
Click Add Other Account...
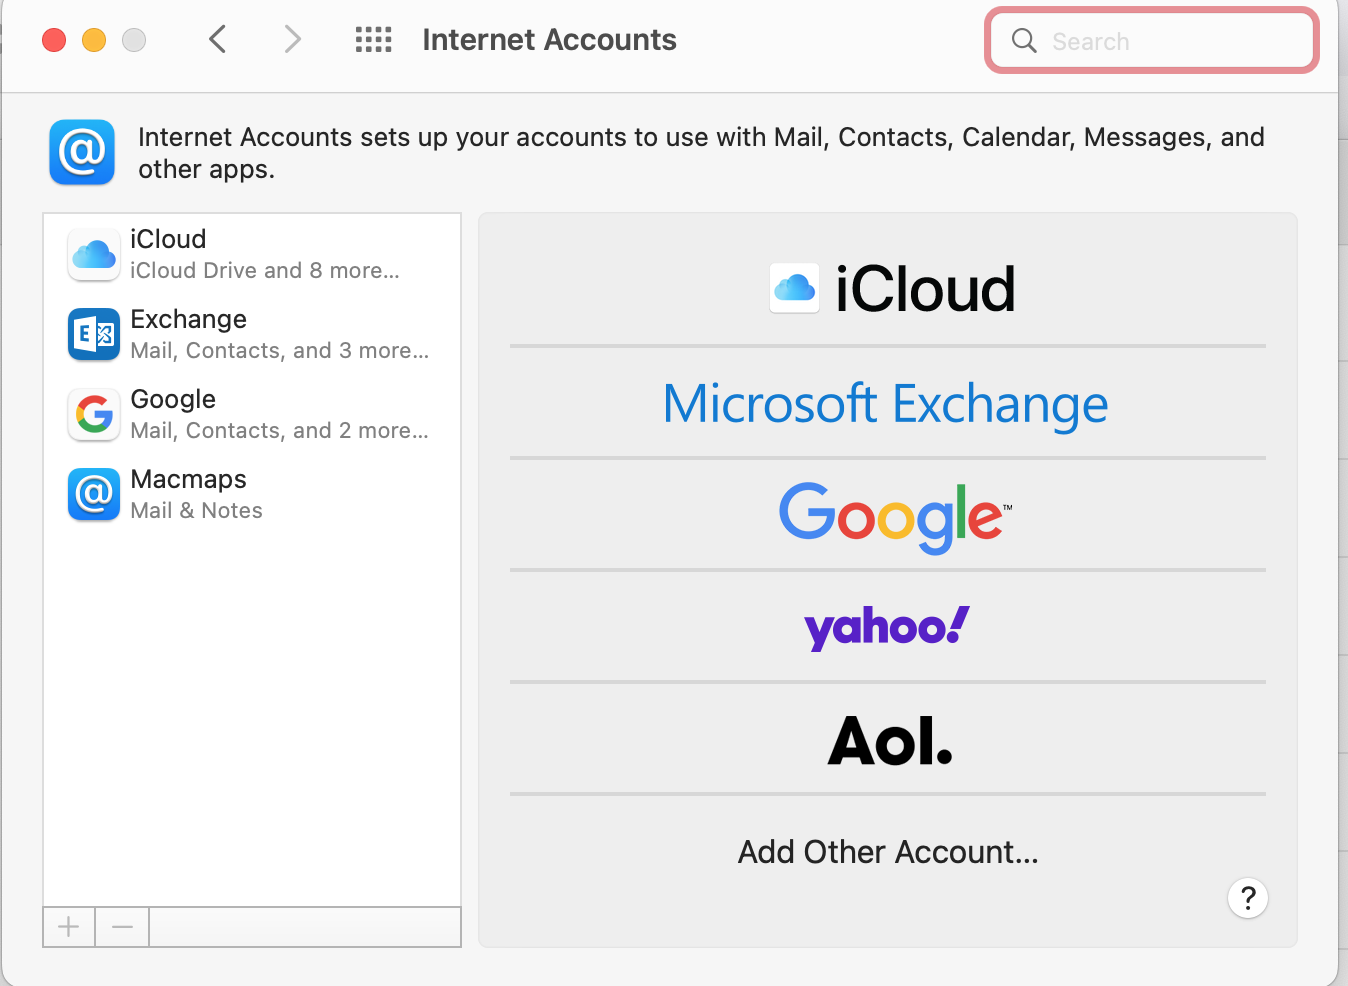click(888, 852)
